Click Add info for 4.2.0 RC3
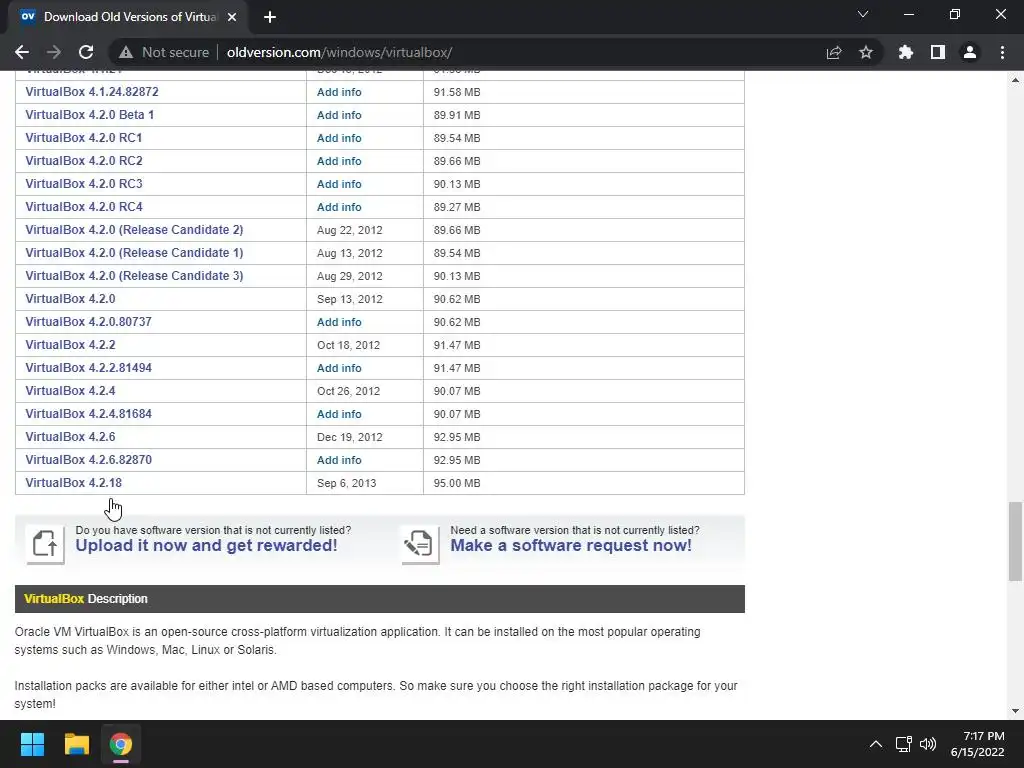The width and height of the screenshot is (1024, 768). (x=339, y=184)
